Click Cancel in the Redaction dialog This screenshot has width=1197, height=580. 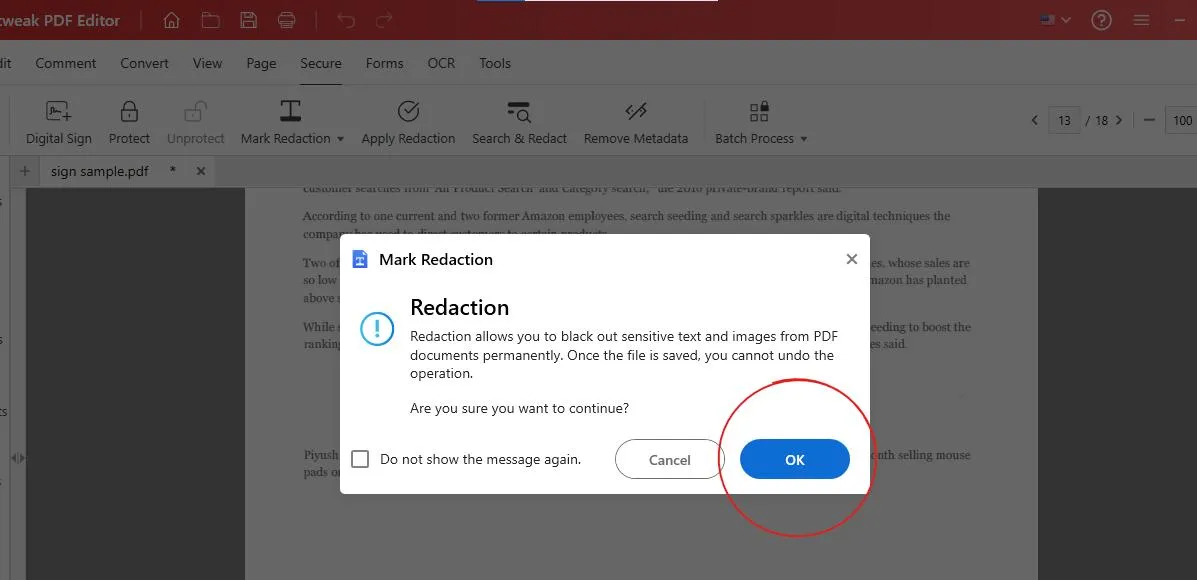[x=669, y=460]
